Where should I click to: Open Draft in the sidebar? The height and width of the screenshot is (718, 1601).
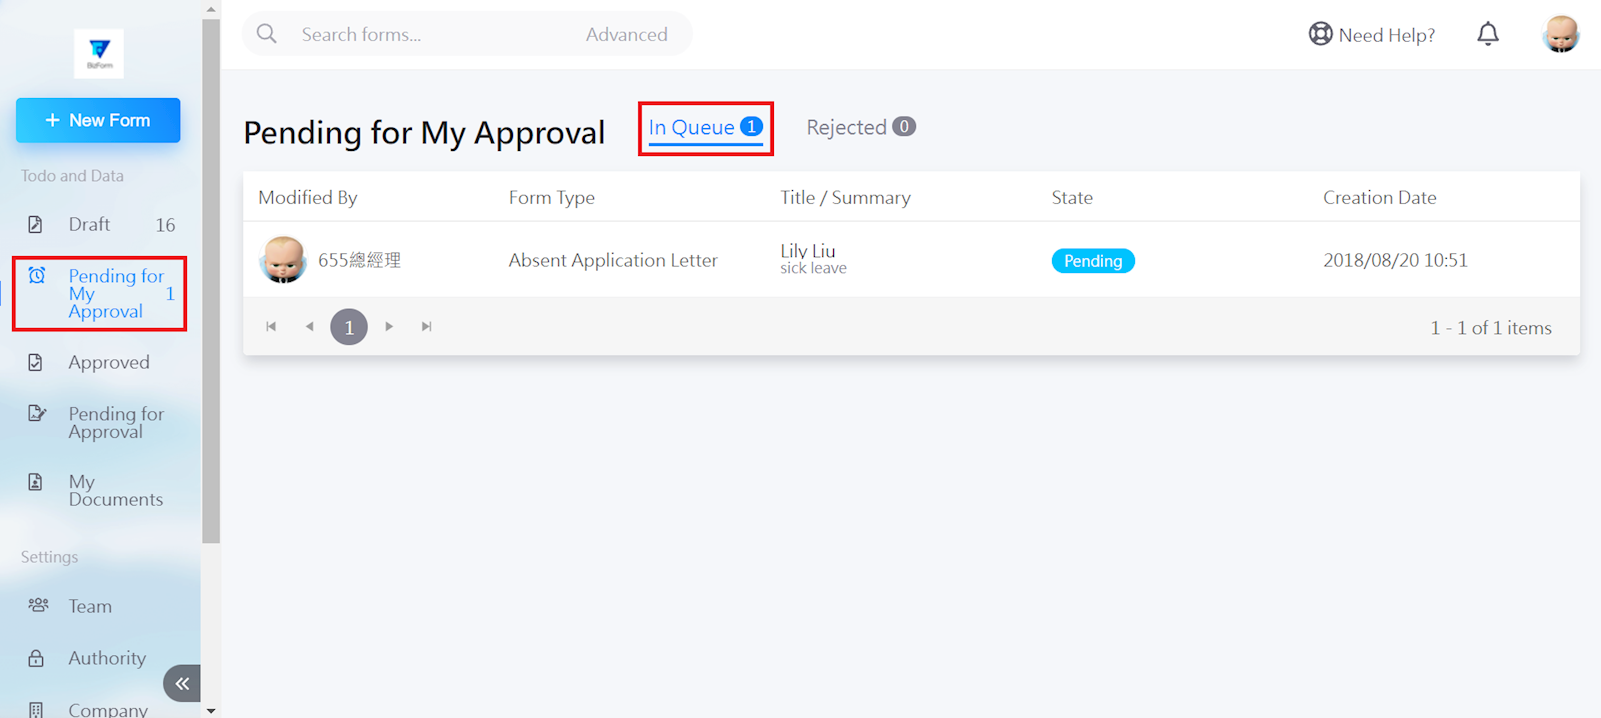[x=100, y=225]
